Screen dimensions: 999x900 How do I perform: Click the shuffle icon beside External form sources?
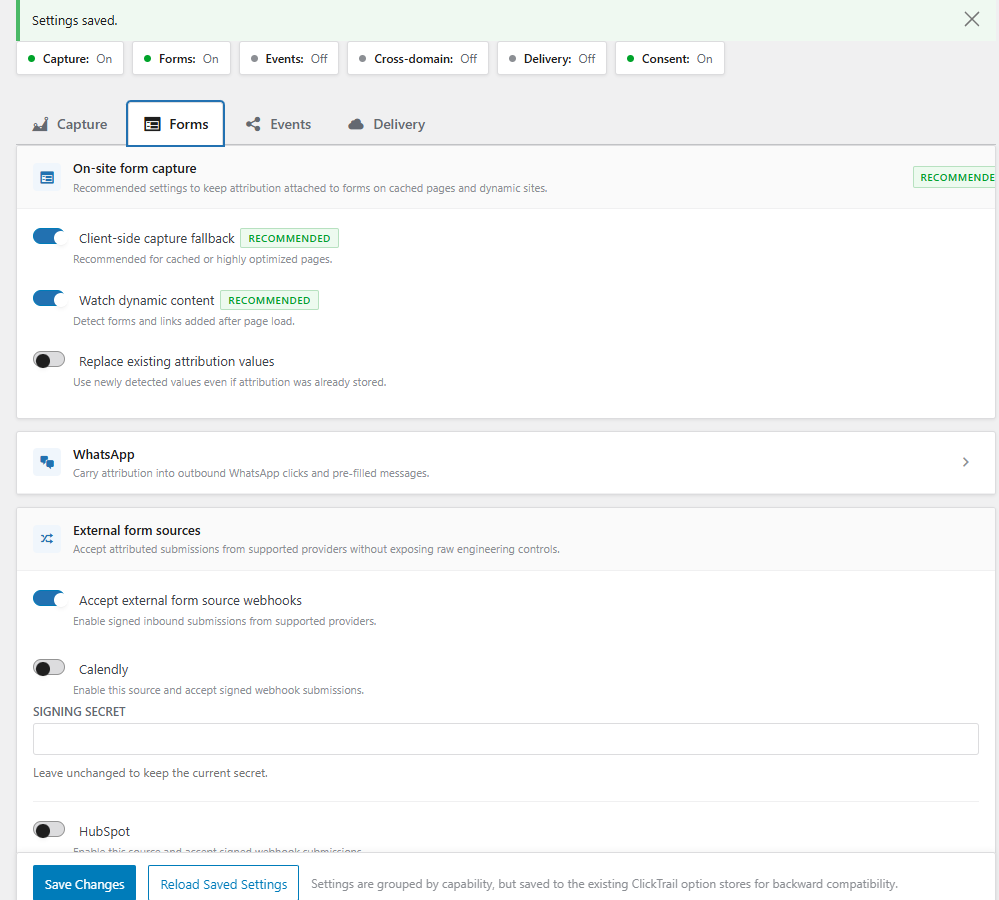point(46,538)
